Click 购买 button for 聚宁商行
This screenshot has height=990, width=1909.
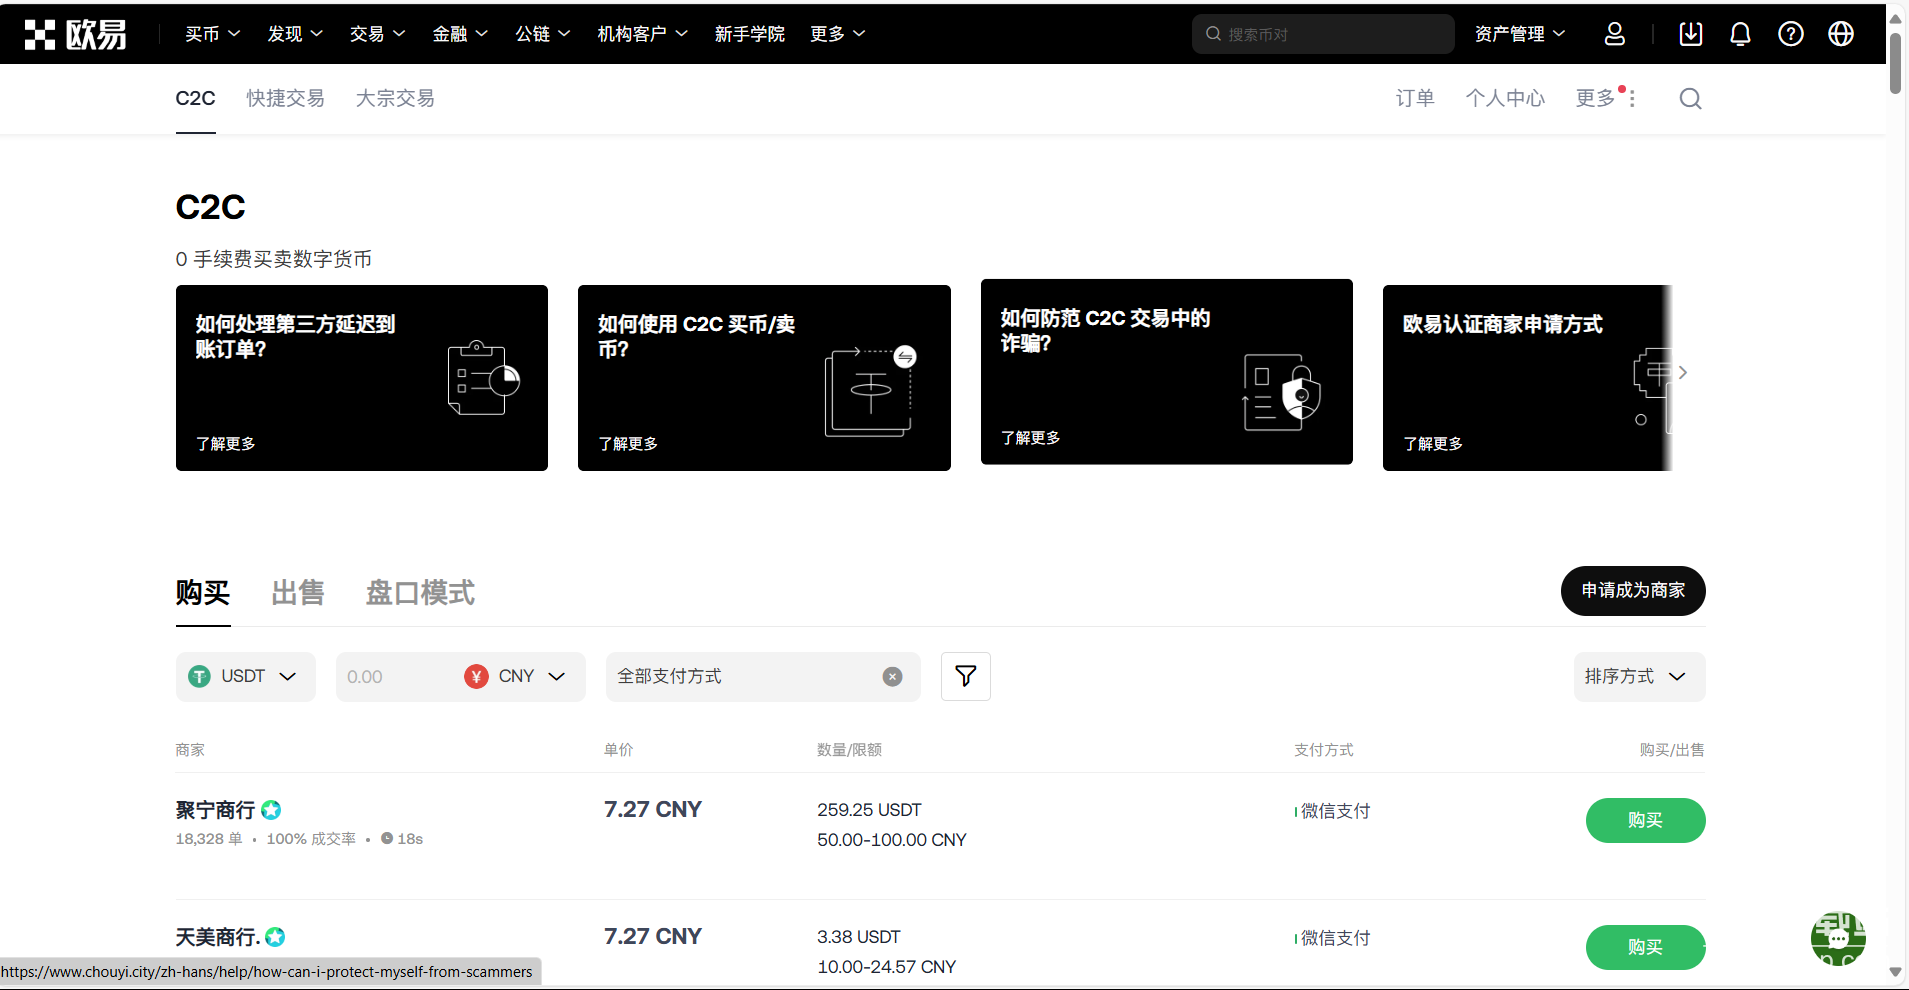click(x=1645, y=820)
